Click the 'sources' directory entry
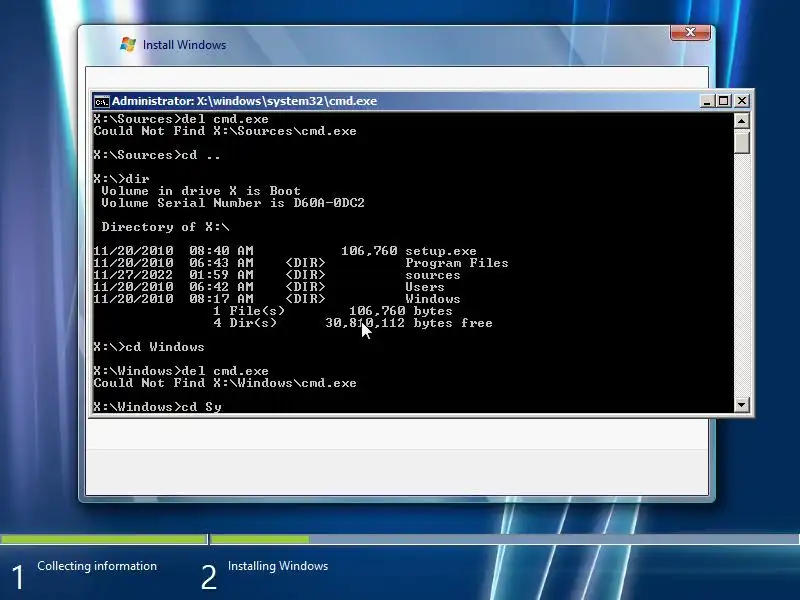The width and height of the screenshot is (800, 600). click(x=433, y=275)
